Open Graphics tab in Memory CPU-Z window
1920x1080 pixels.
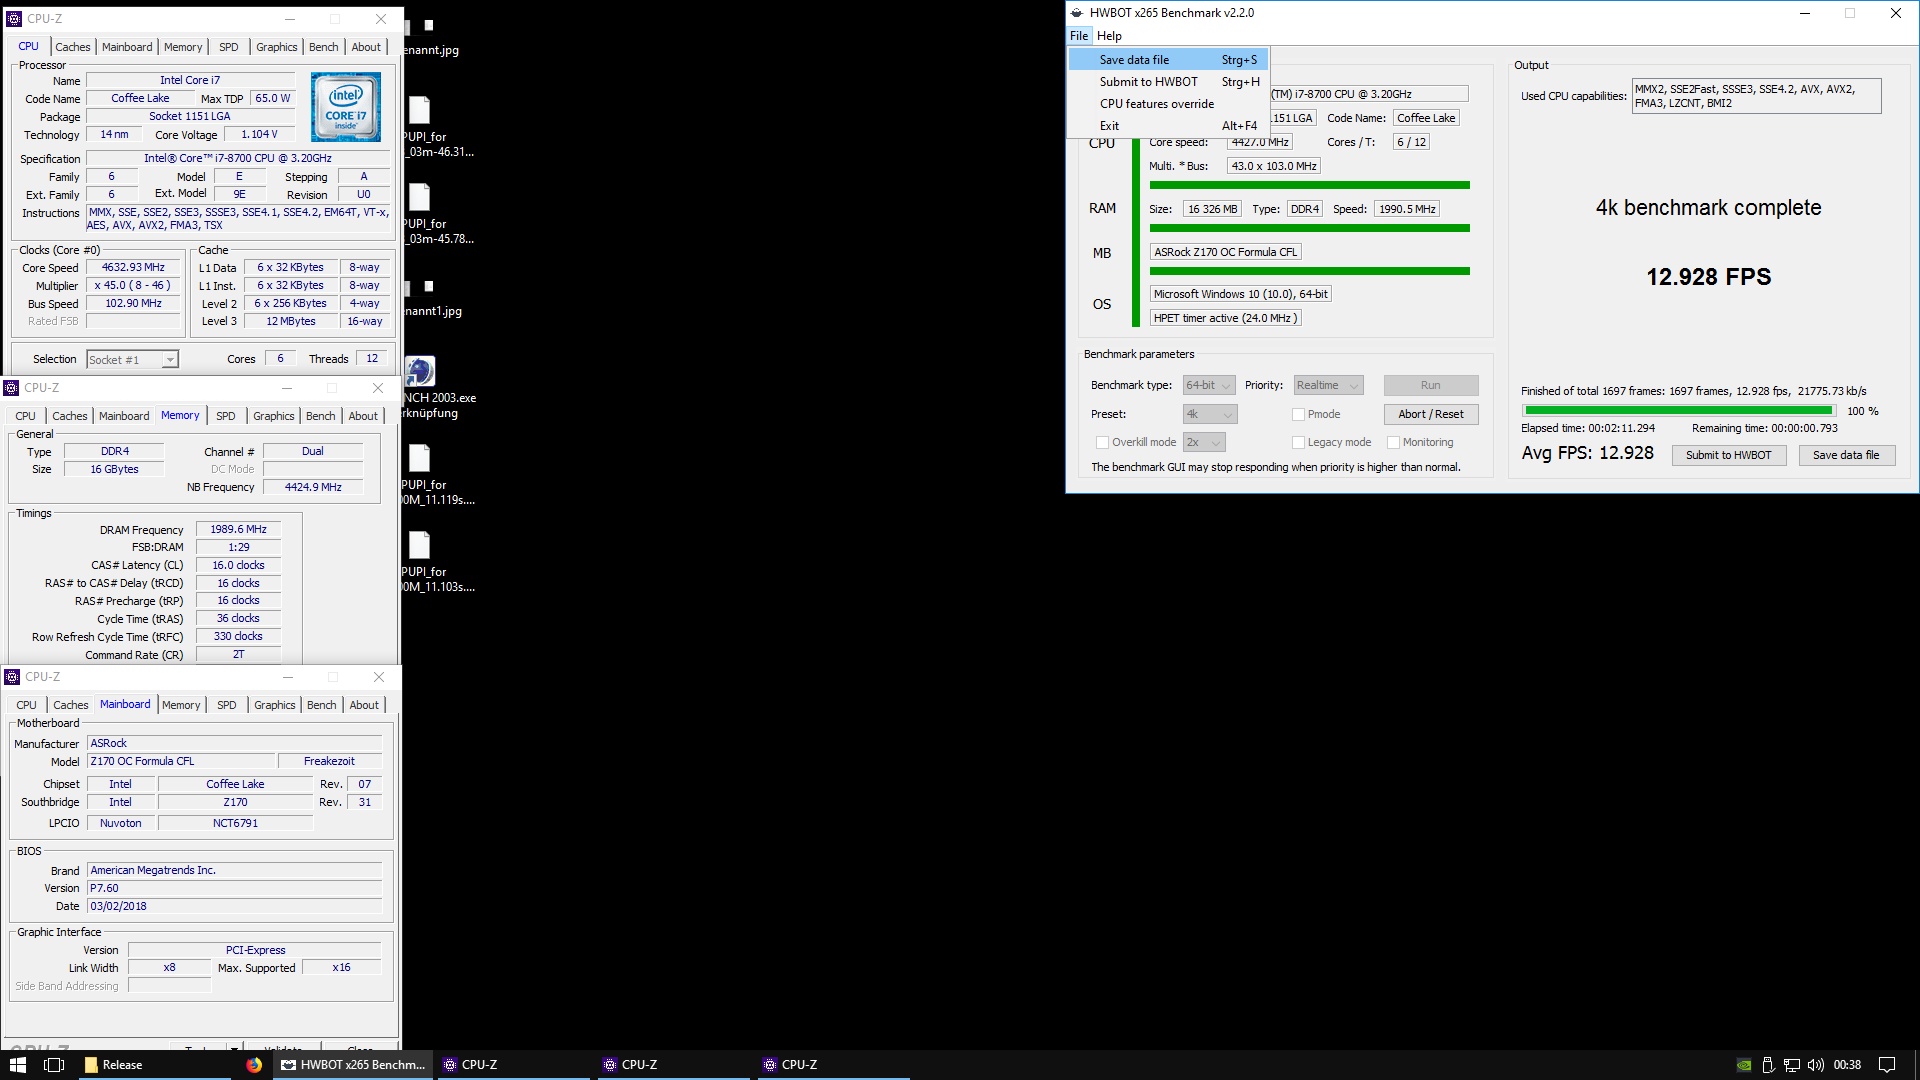click(273, 416)
